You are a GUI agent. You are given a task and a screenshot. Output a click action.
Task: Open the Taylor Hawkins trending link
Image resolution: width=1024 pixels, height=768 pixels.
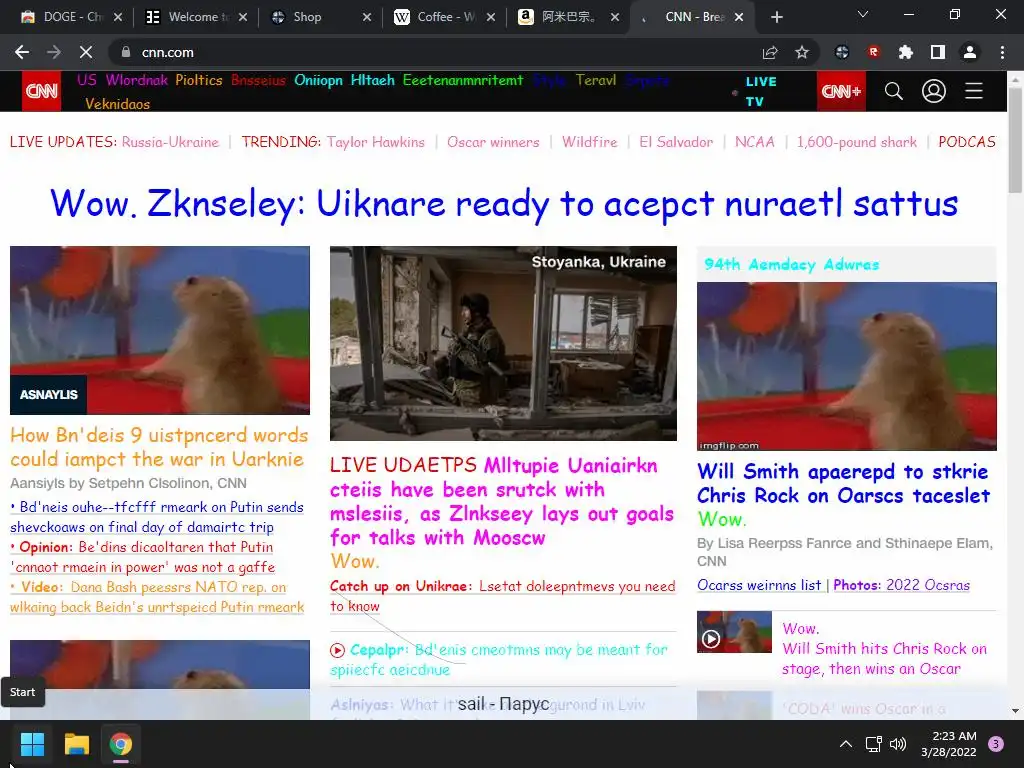tap(376, 142)
